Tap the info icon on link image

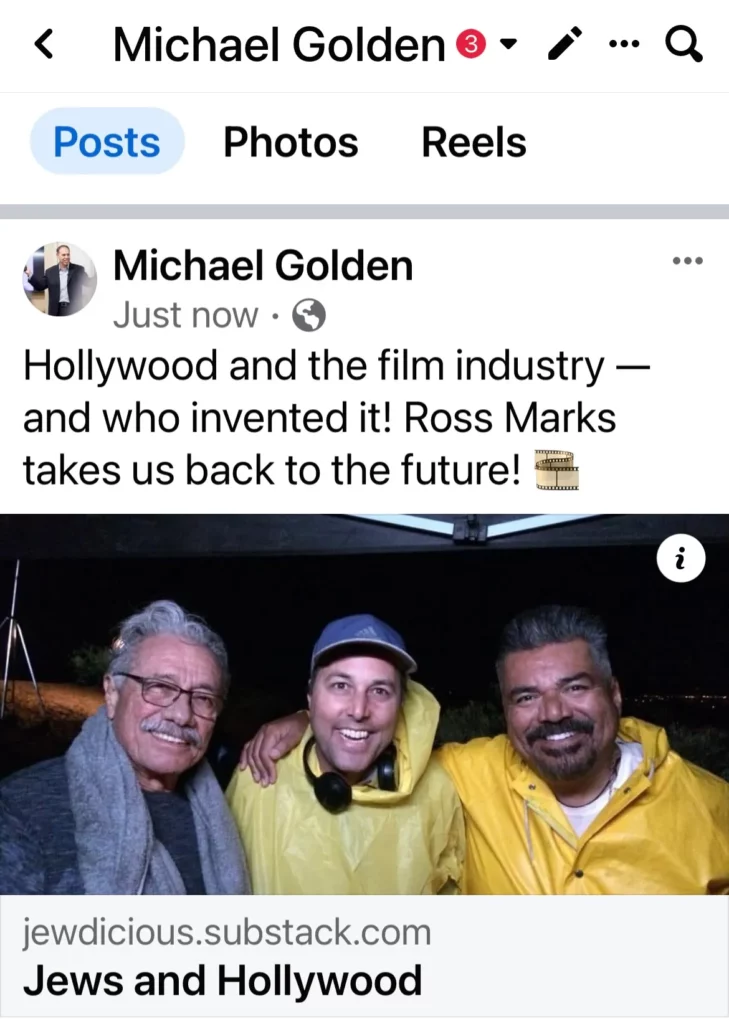pos(681,559)
